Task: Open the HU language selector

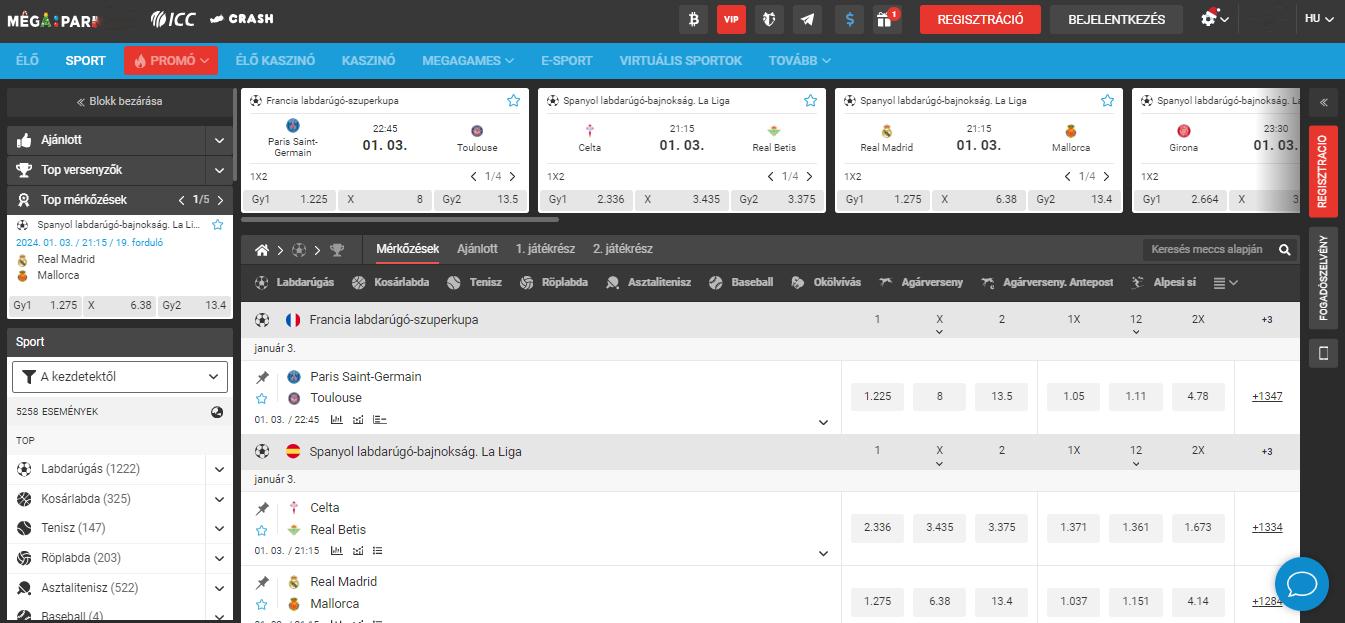Action: pos(1320,19)
